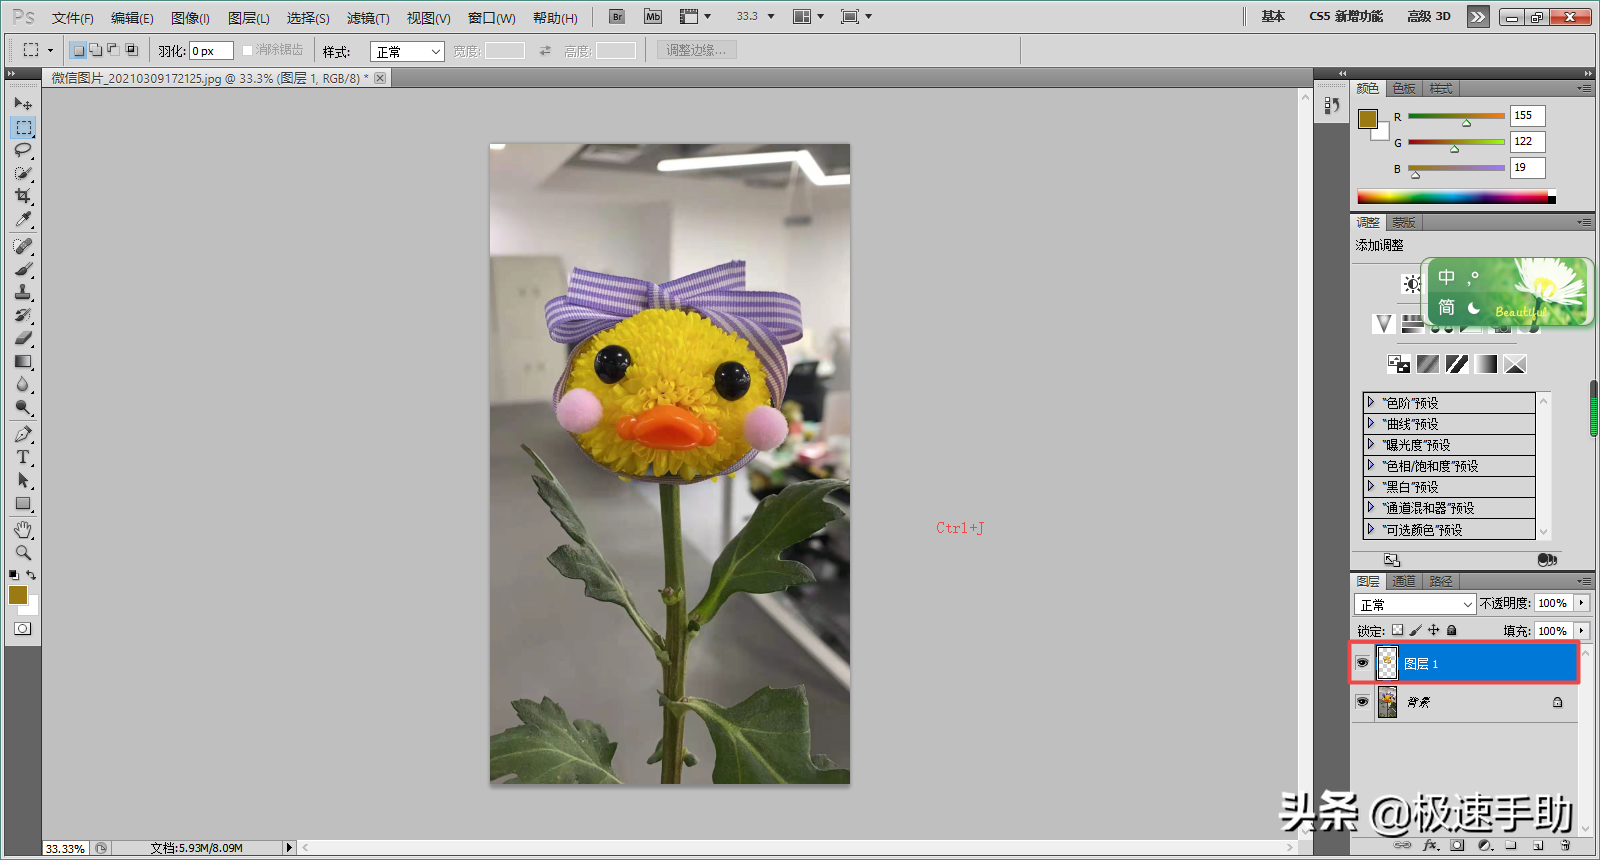Delete layer with the trash icon
The width and height of the screenshot is (1600, 860).
[1566, 845]
